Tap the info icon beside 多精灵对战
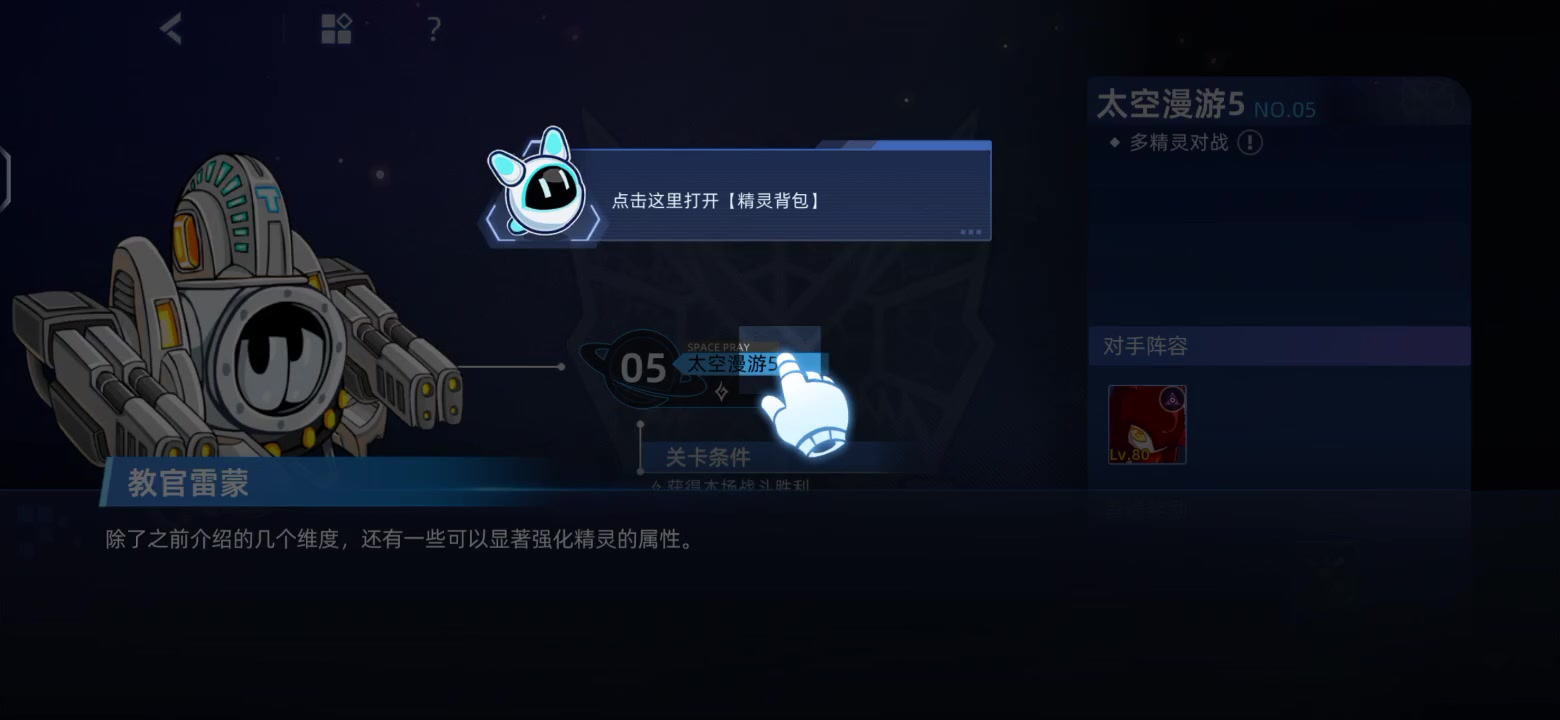The width and height of the screenshot is (1560, 720). pos(1250,142)
